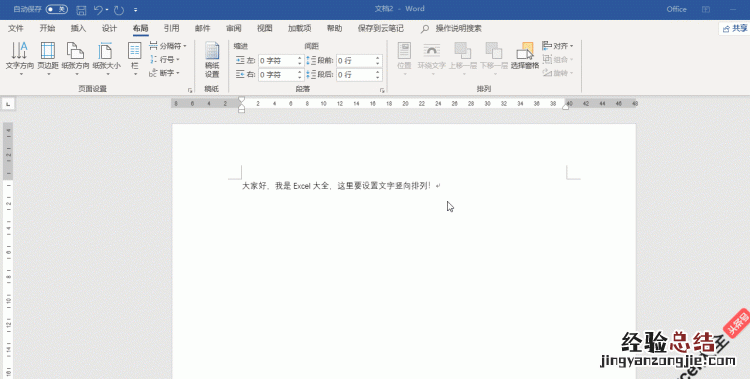Switch to the 设计 design tab
This screenshot has height=379, width=750.
109,28
